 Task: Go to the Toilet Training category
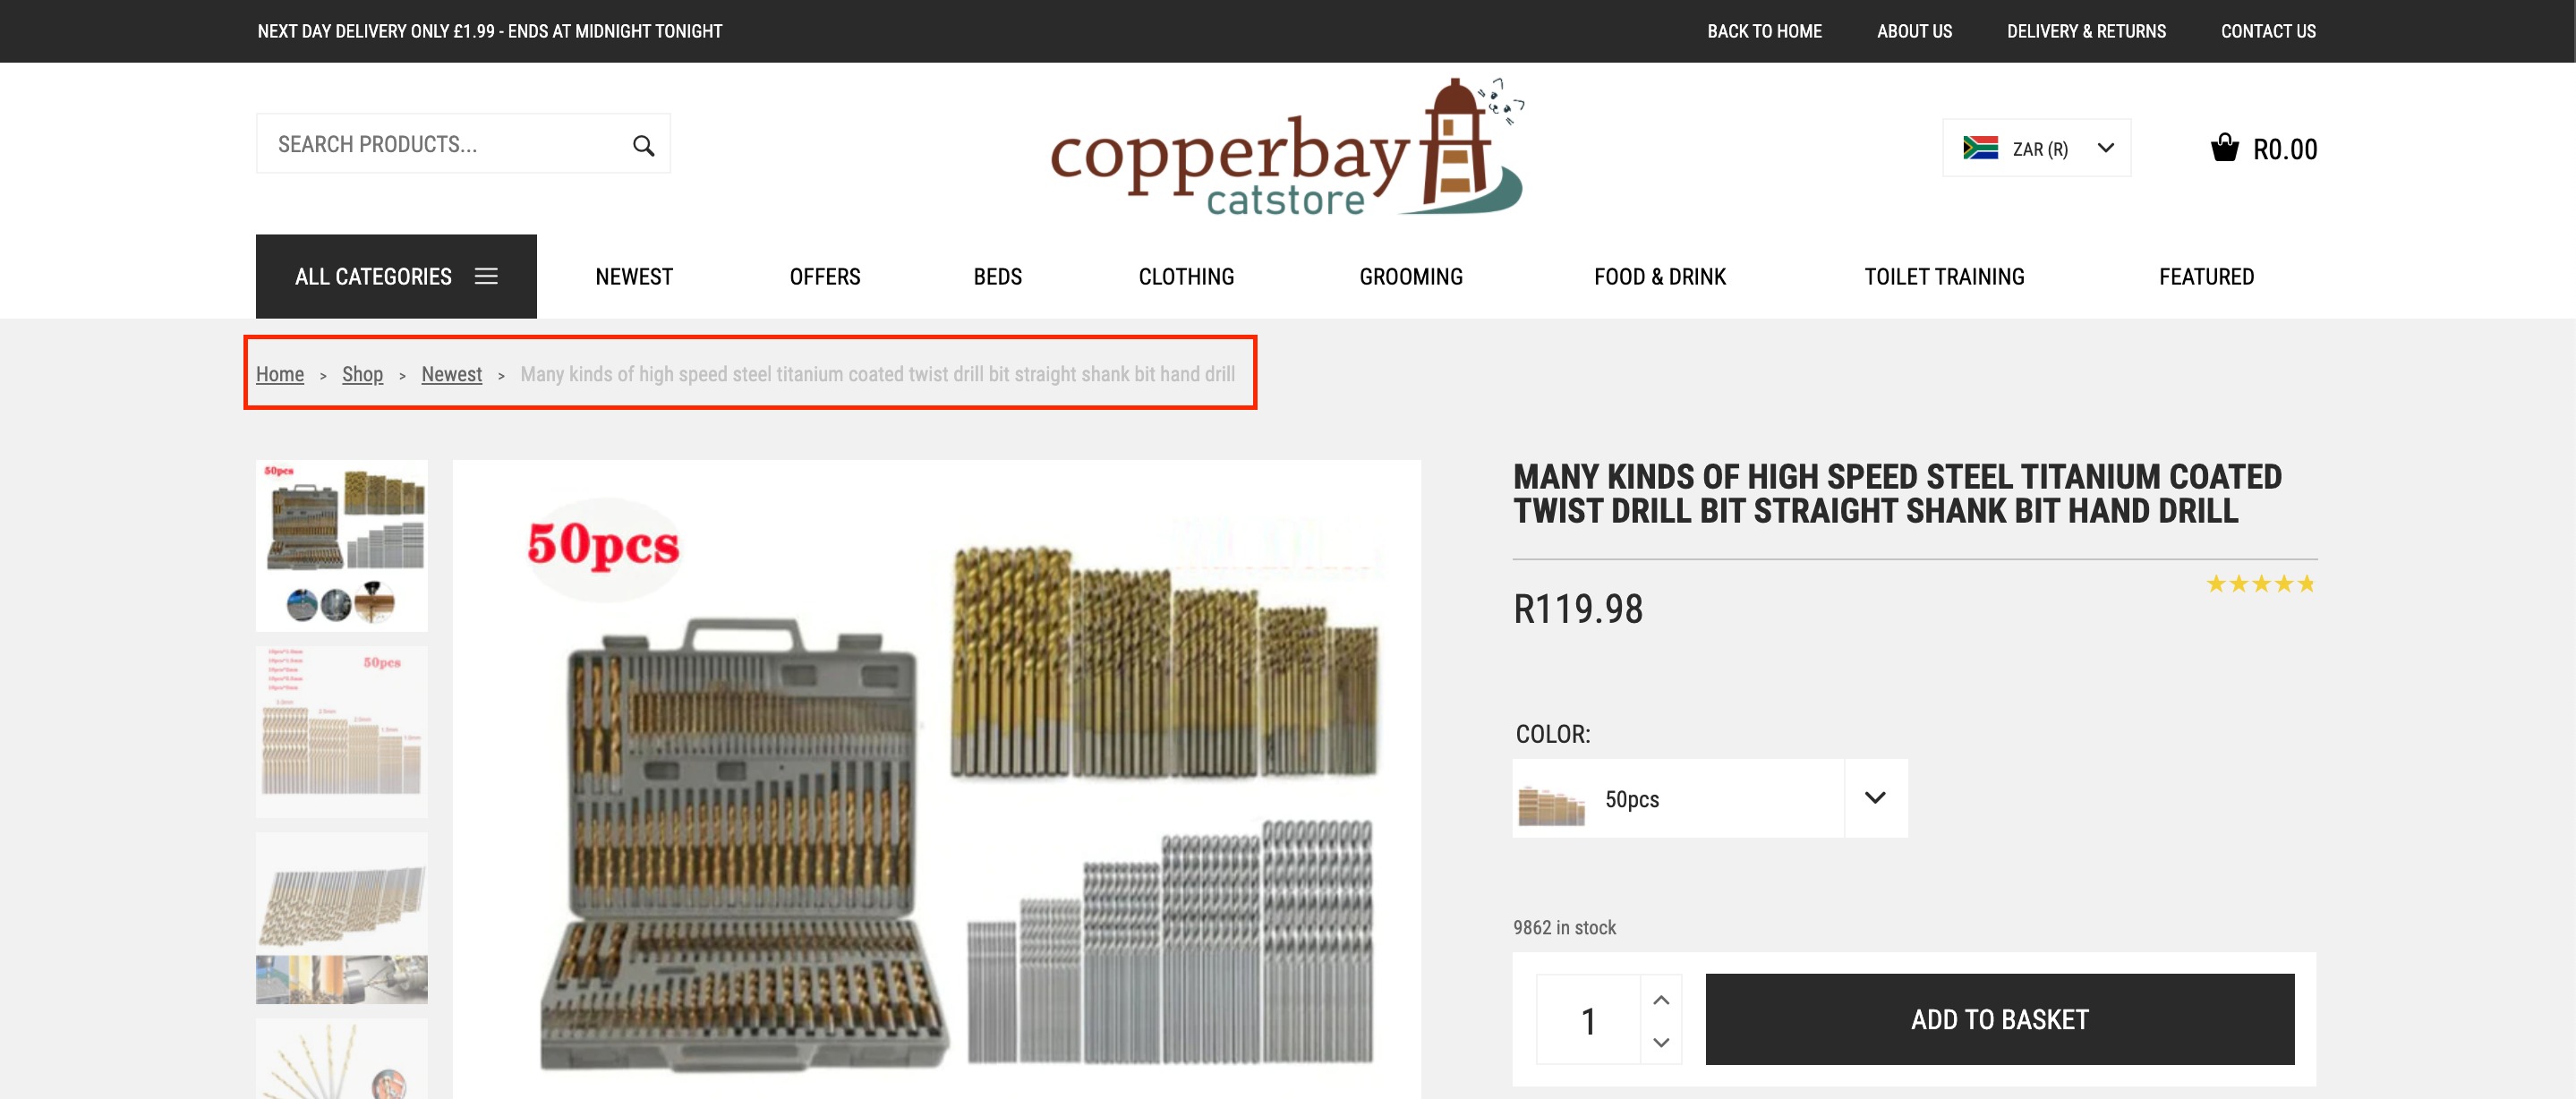[1943, 277]
